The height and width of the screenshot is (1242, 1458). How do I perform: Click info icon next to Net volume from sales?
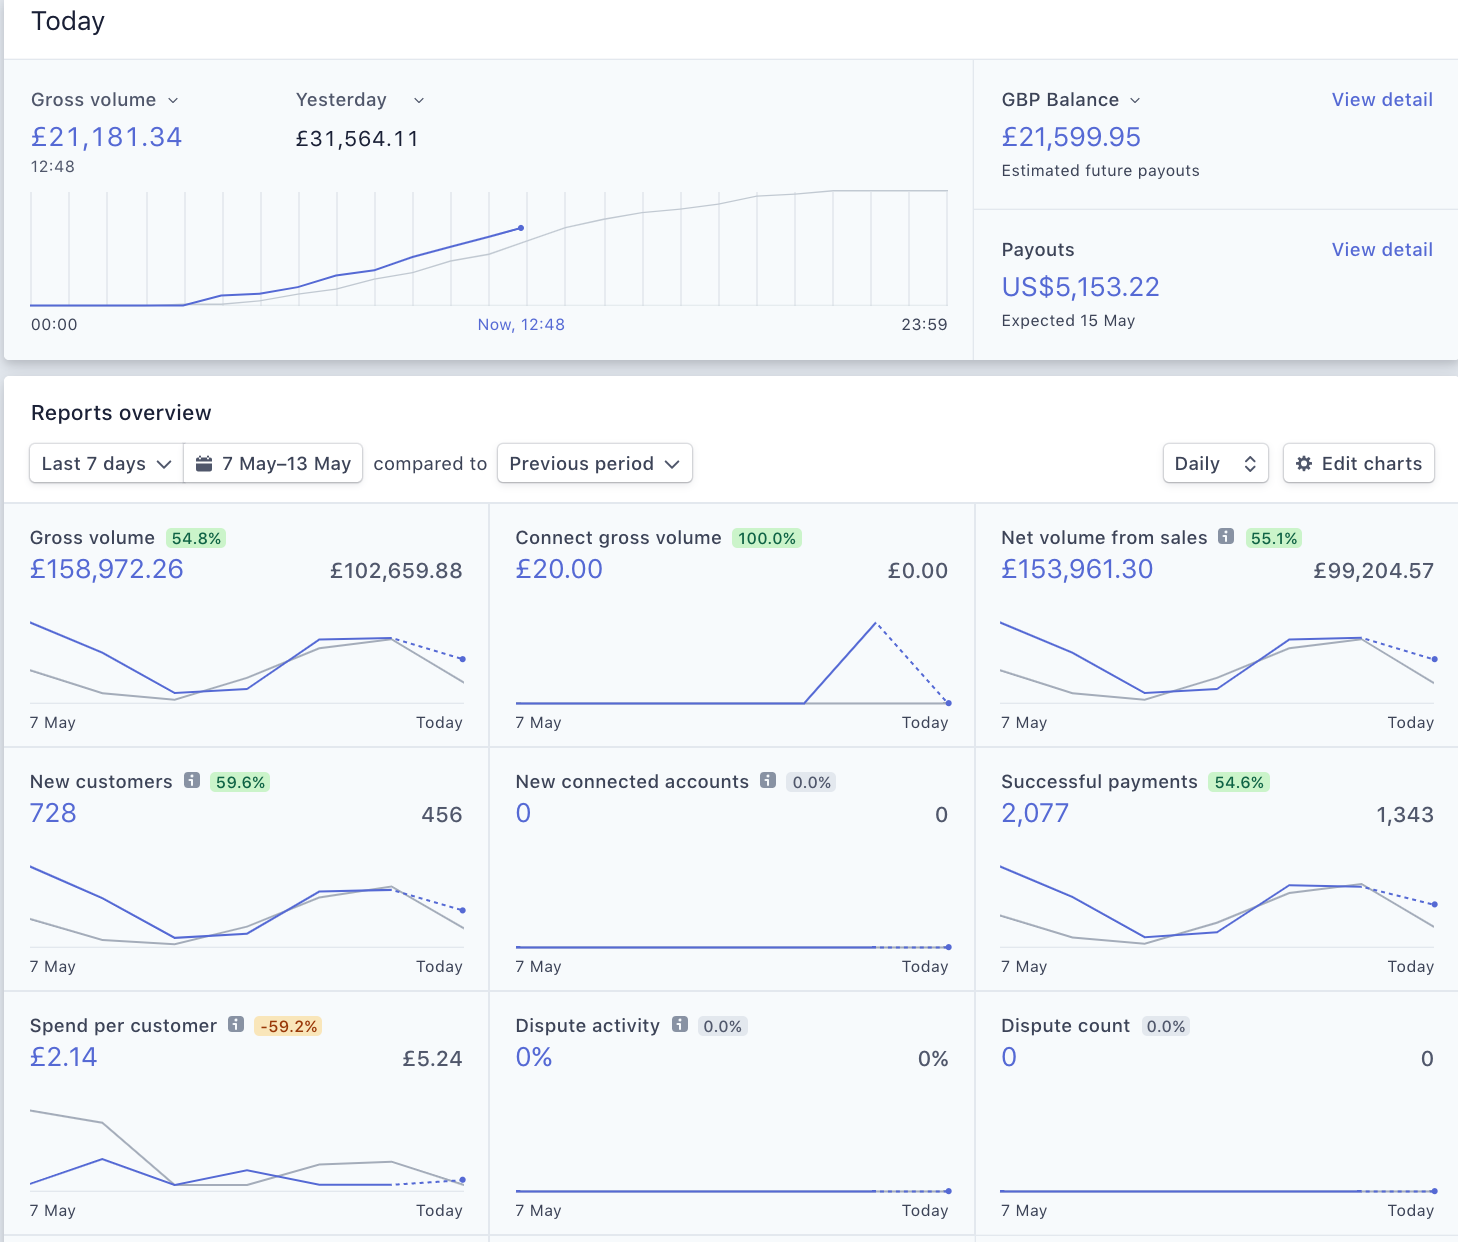1225,537
